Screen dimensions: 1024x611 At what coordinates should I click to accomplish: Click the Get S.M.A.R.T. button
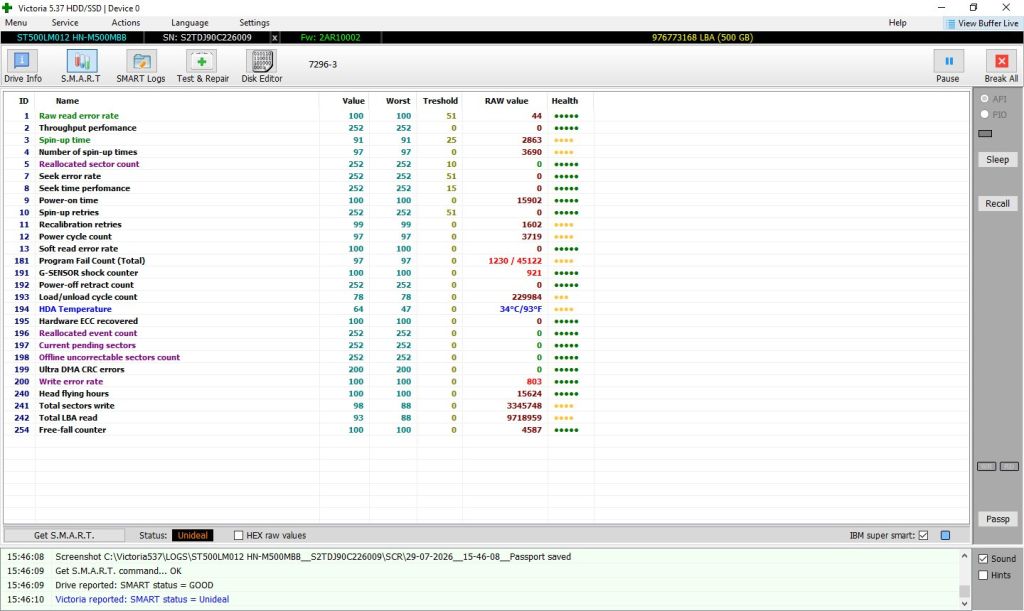click(64, 535)
